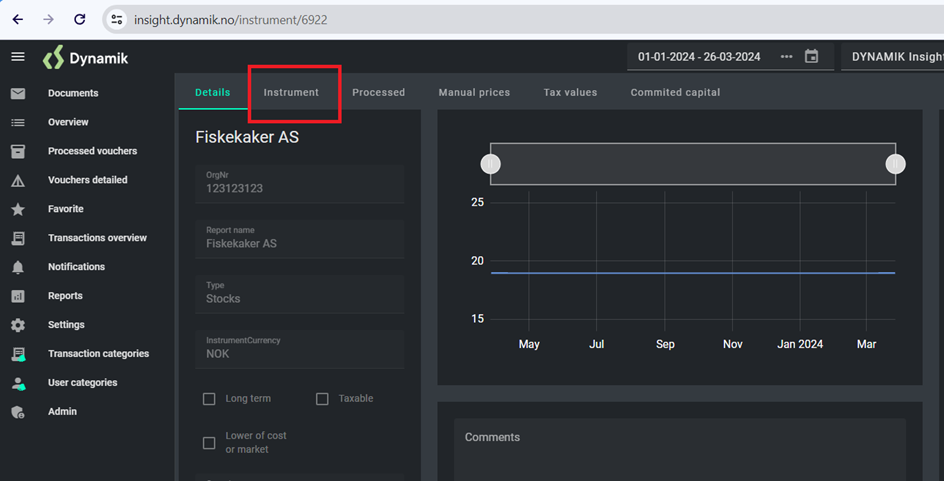944x481 pixels.
Task: Open Reports in the sidebar
Action: coord(65,296)
